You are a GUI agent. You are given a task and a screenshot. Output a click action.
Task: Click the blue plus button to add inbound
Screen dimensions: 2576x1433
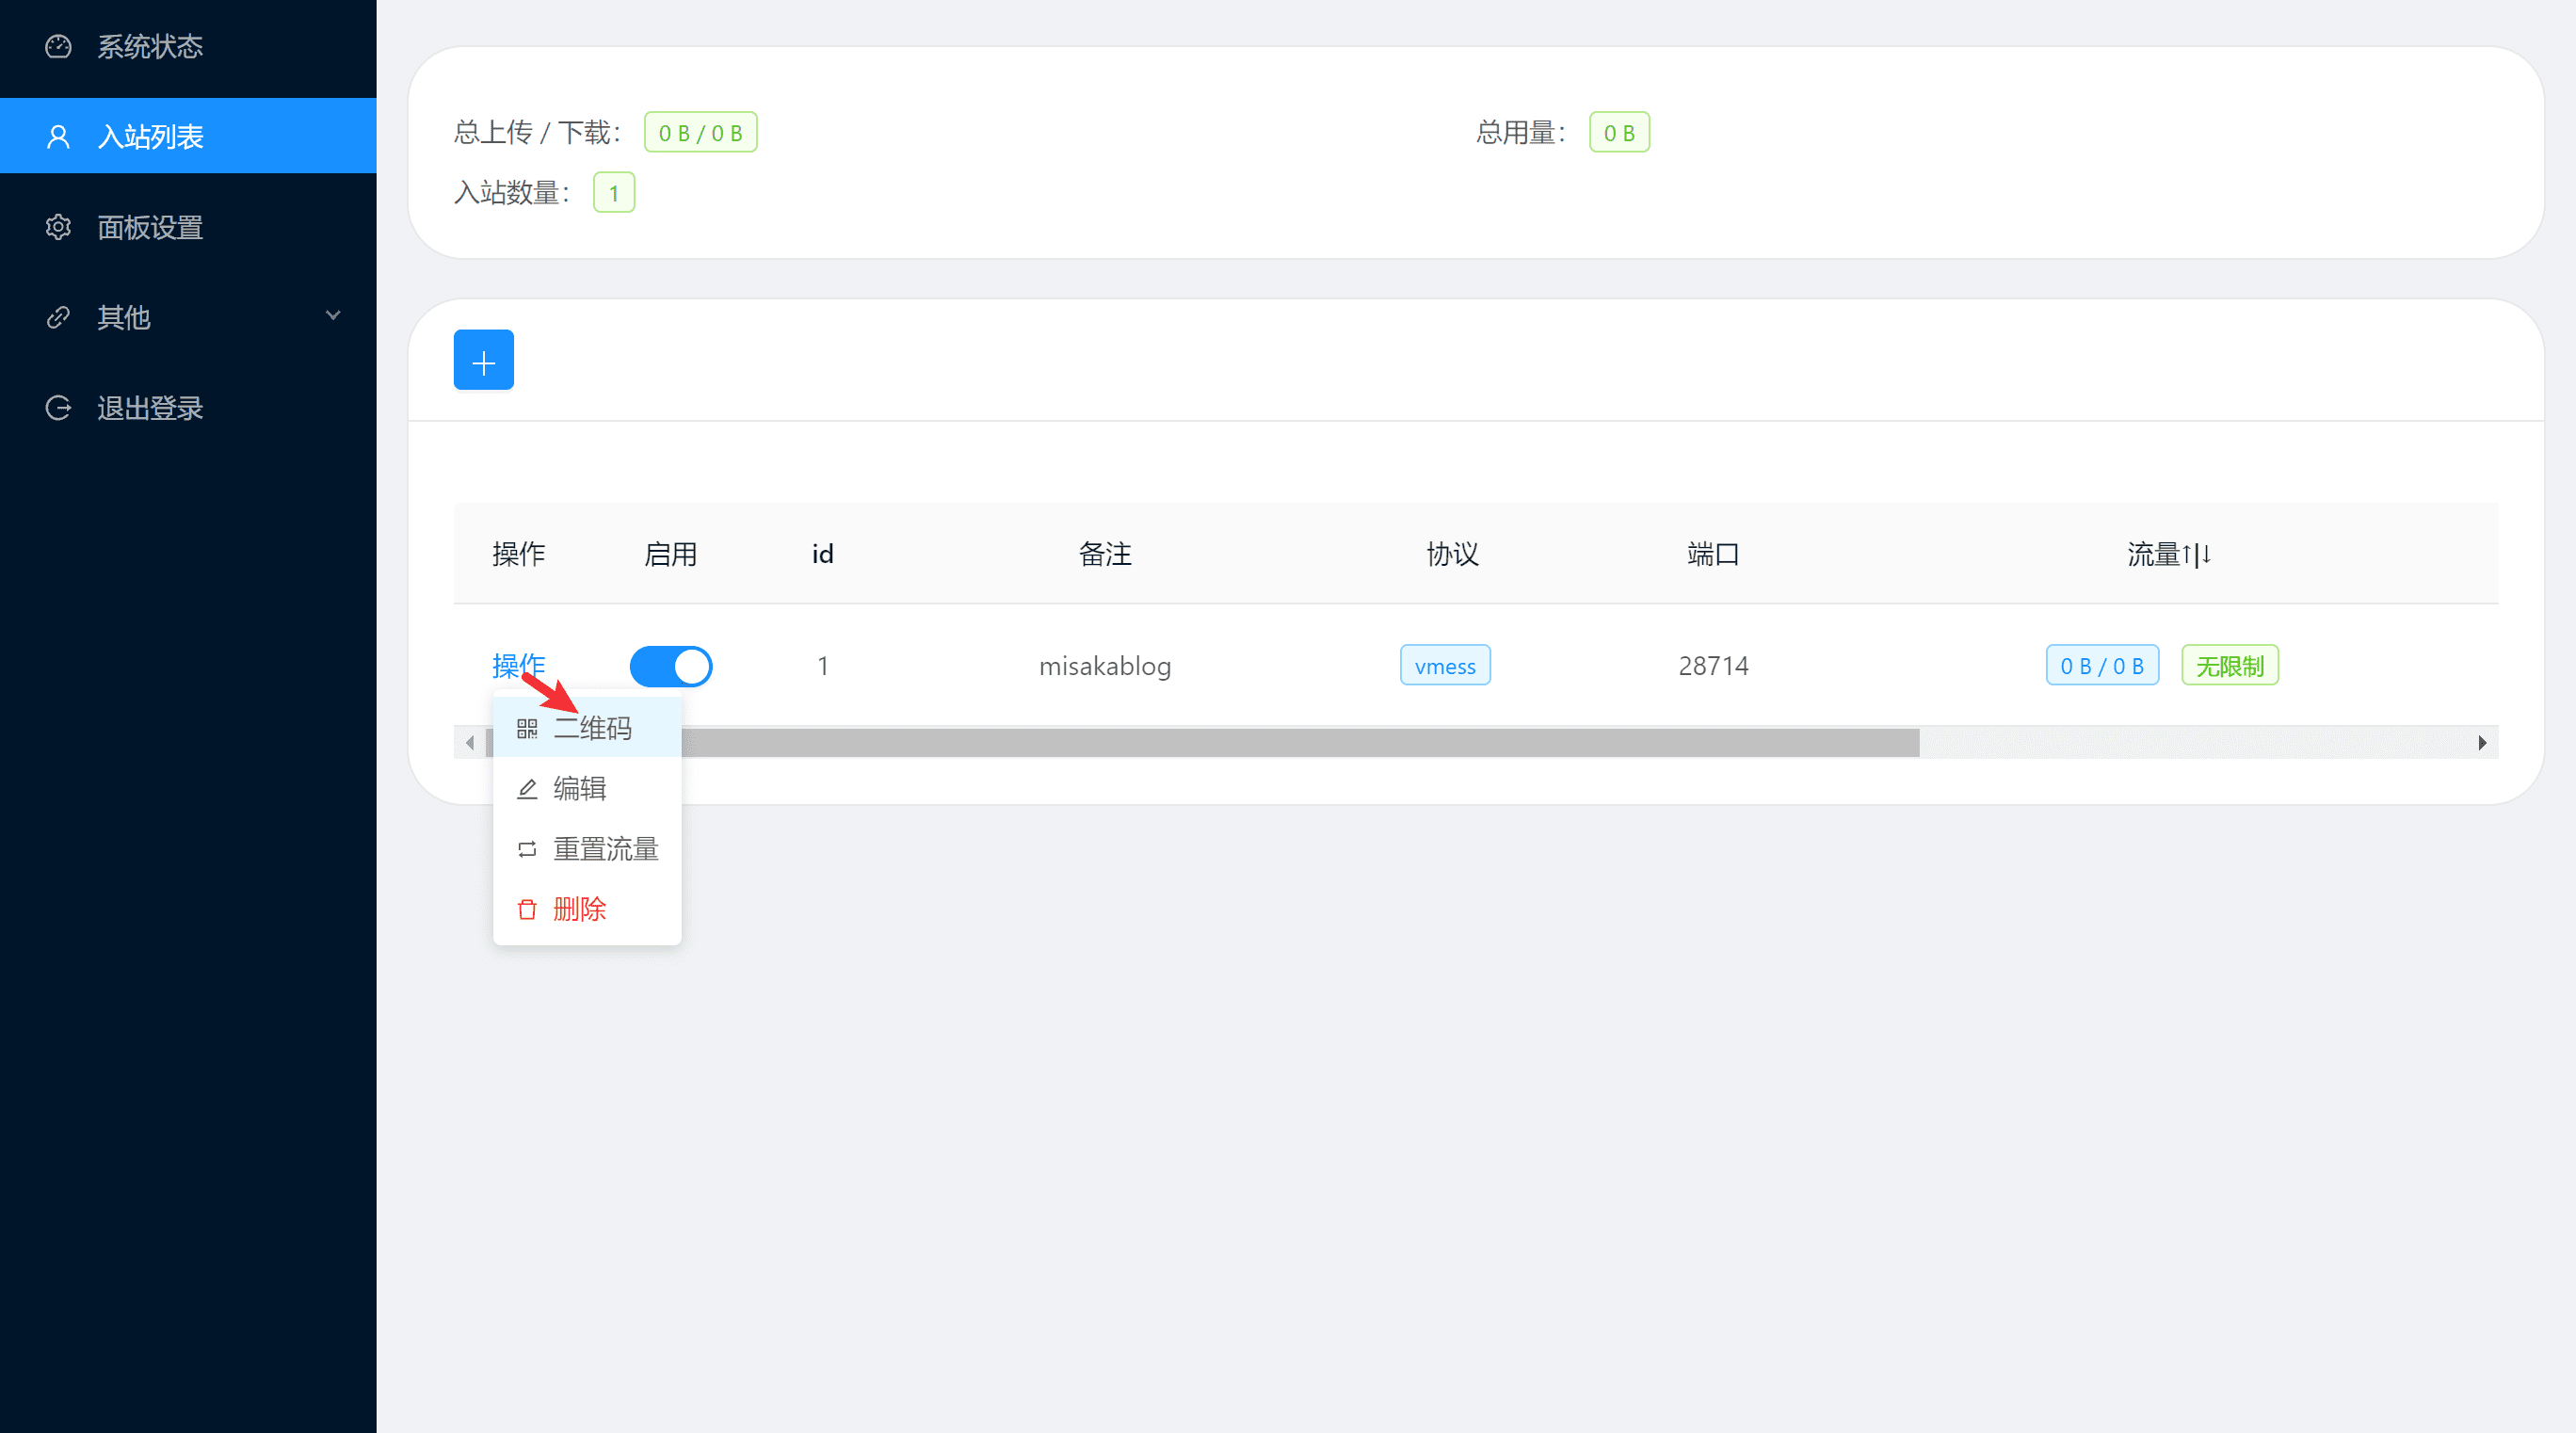483,359
